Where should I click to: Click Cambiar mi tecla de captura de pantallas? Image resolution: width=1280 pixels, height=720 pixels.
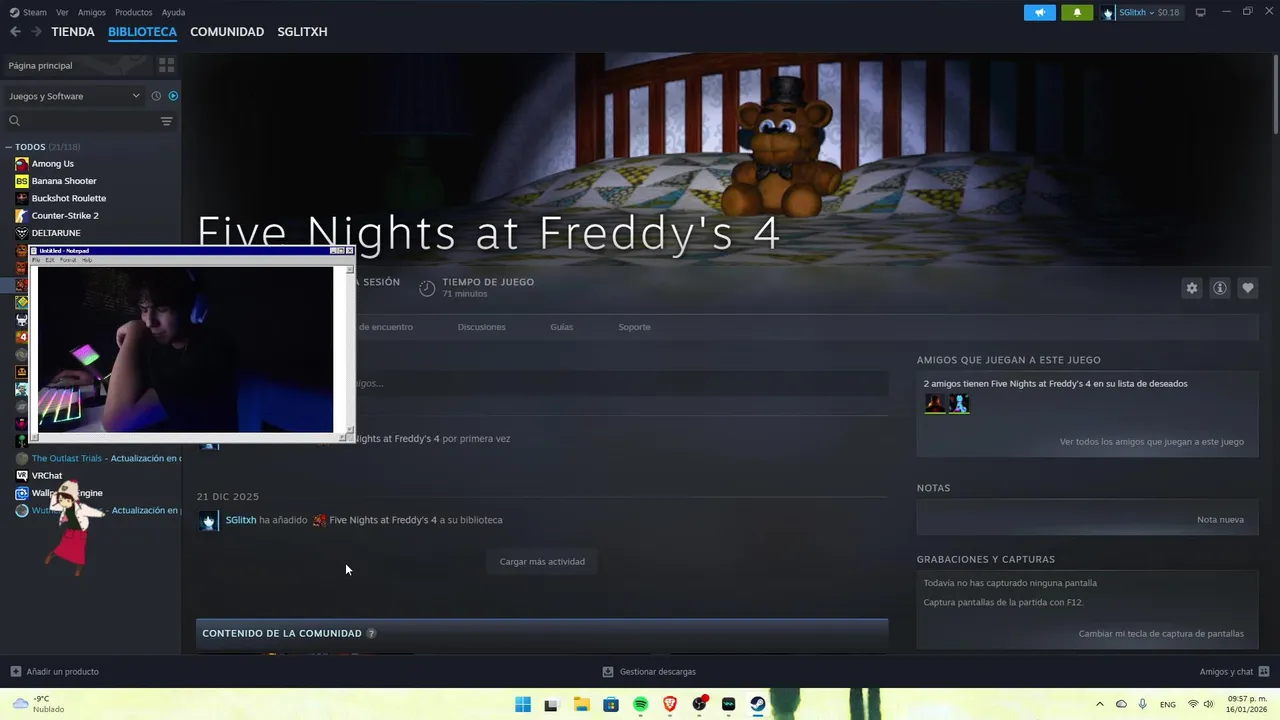[x=1161, y=634]
